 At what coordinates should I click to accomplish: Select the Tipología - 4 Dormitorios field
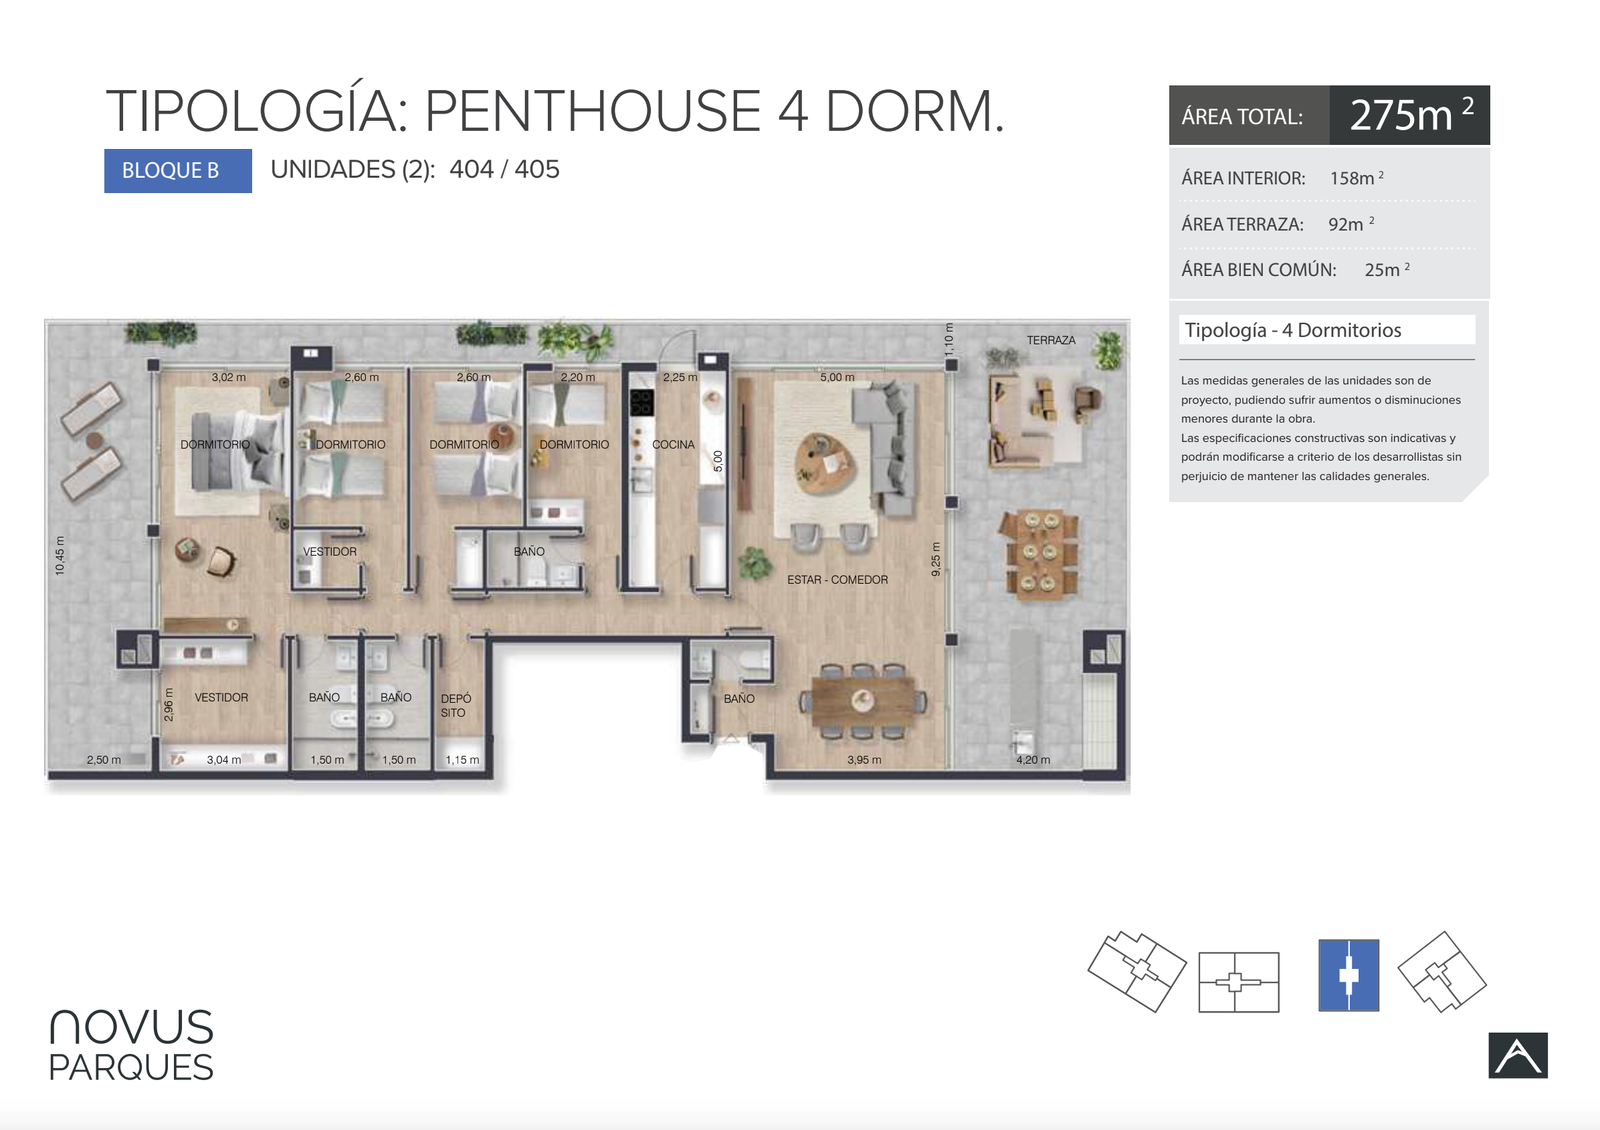tap(1326, 330)
